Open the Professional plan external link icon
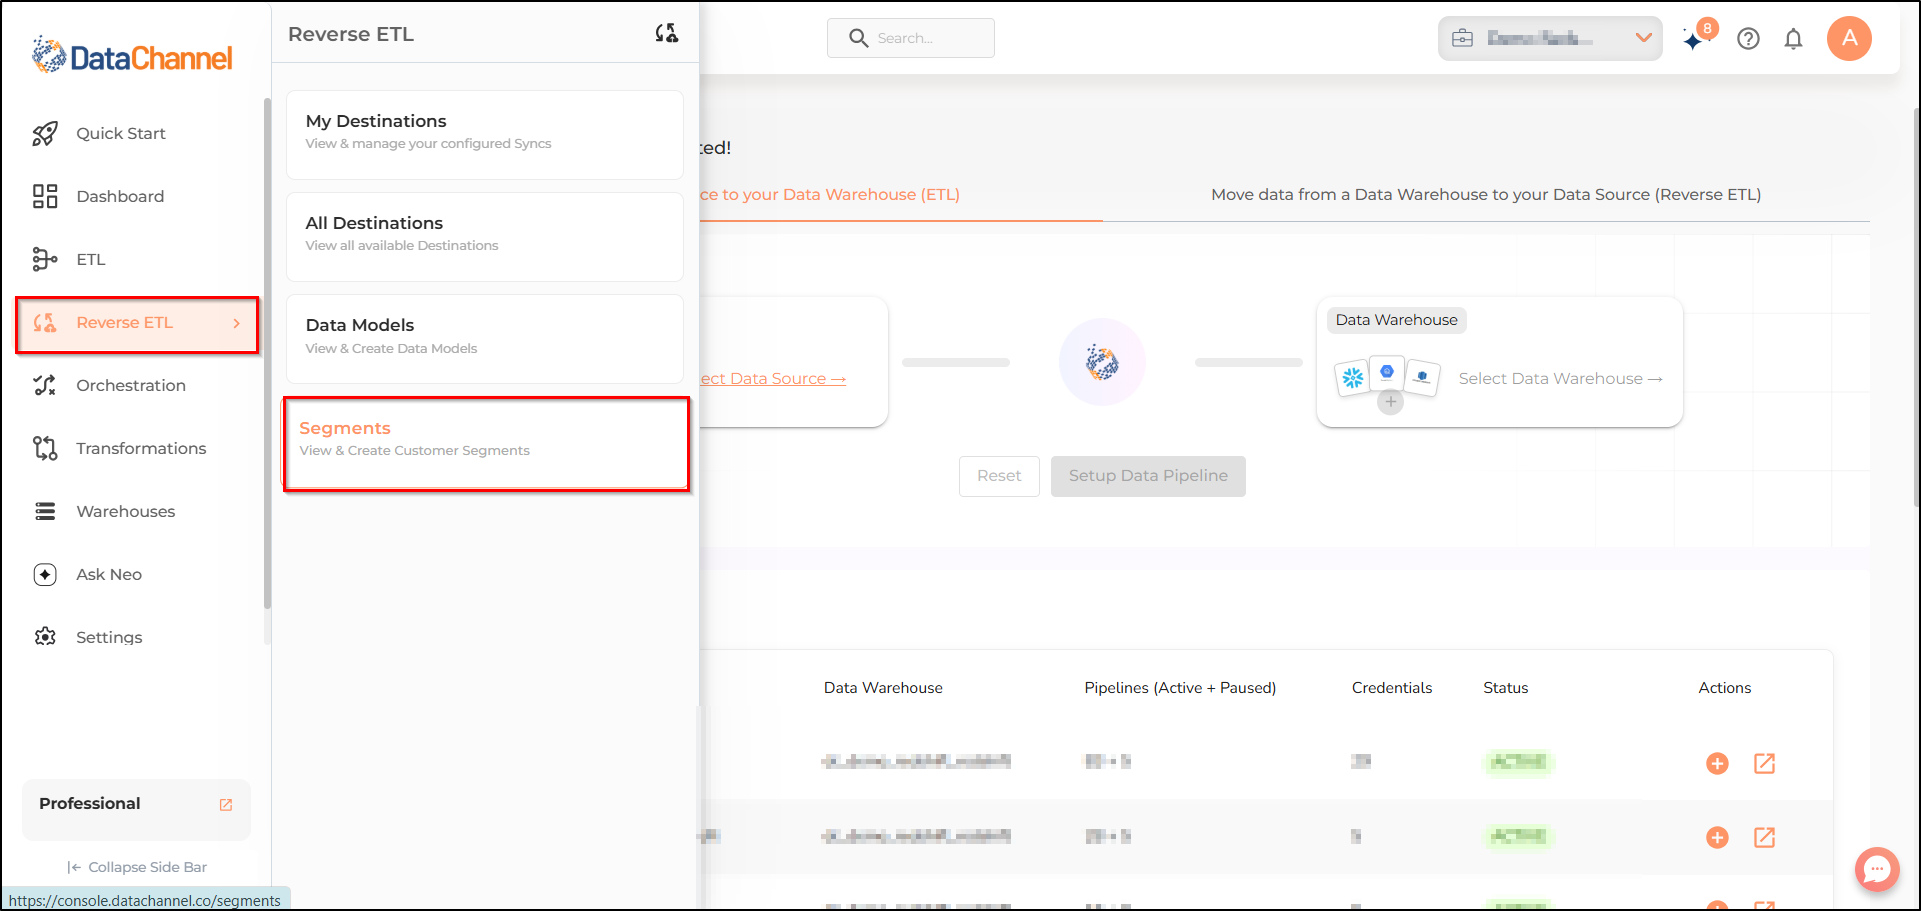The image size is (1921, 911). (226, 805)
